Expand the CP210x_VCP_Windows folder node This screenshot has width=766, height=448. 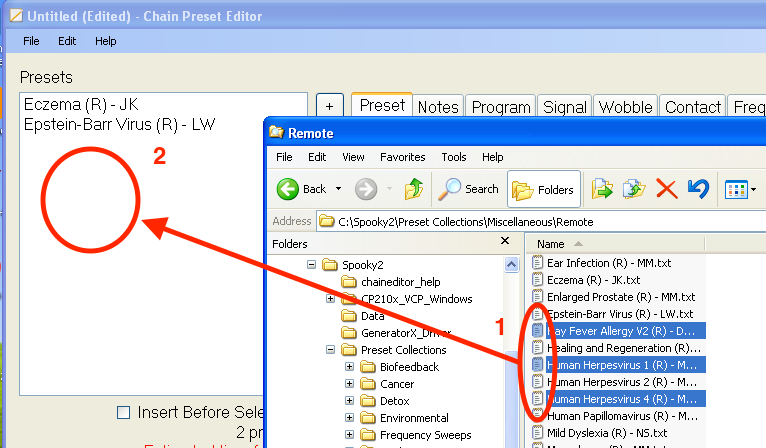(330, 299)
